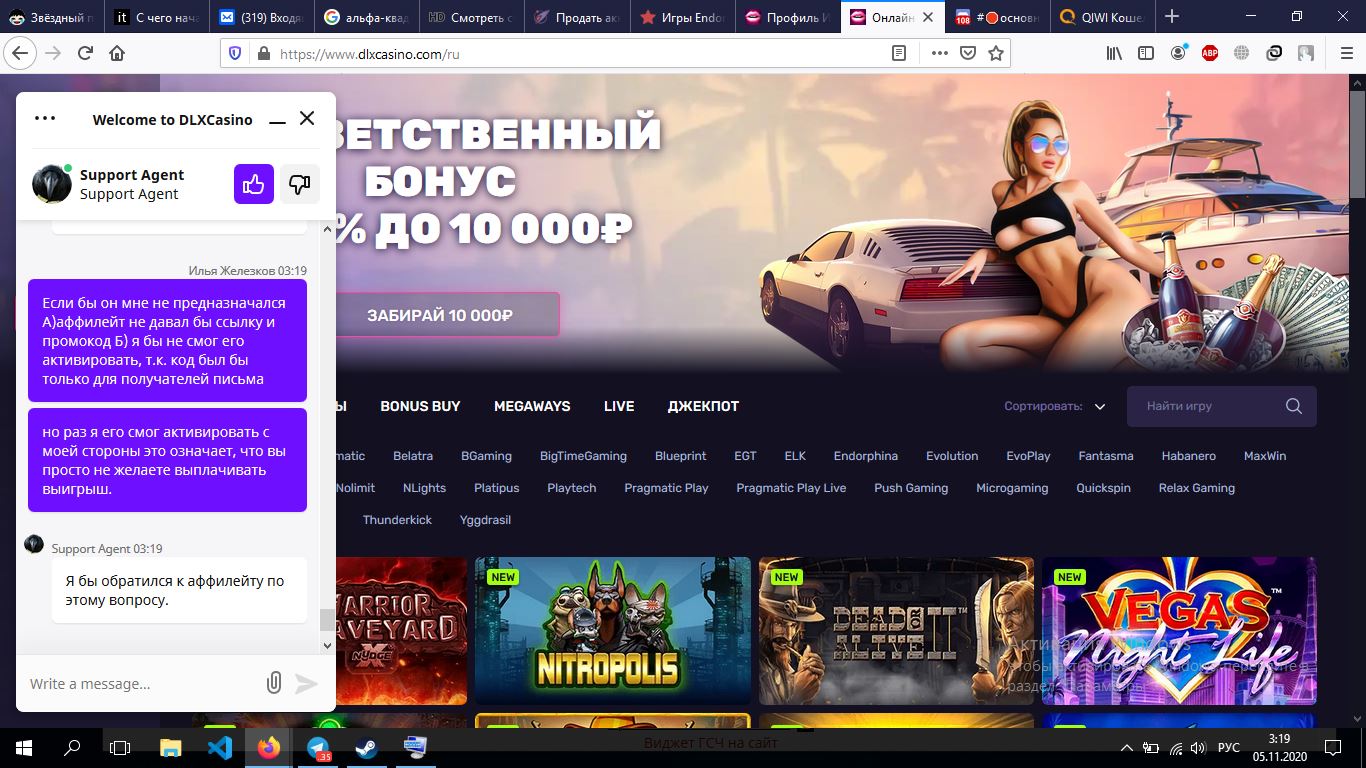Open Visual Studio Code from taskbar

[219, 747]
